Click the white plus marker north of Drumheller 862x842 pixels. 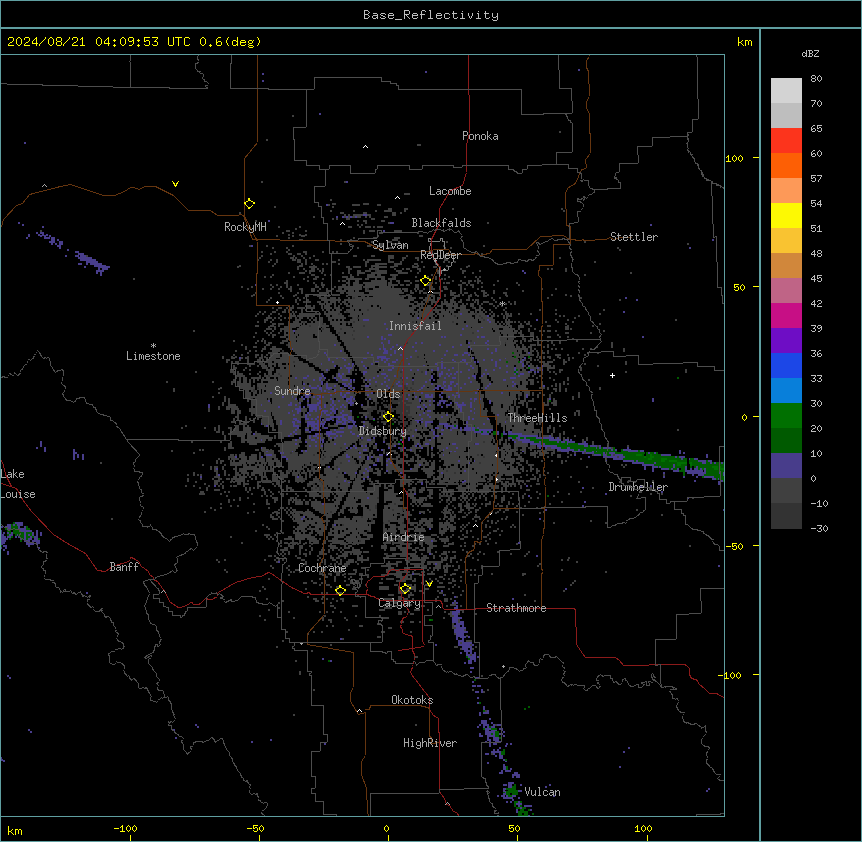[612, 375]
